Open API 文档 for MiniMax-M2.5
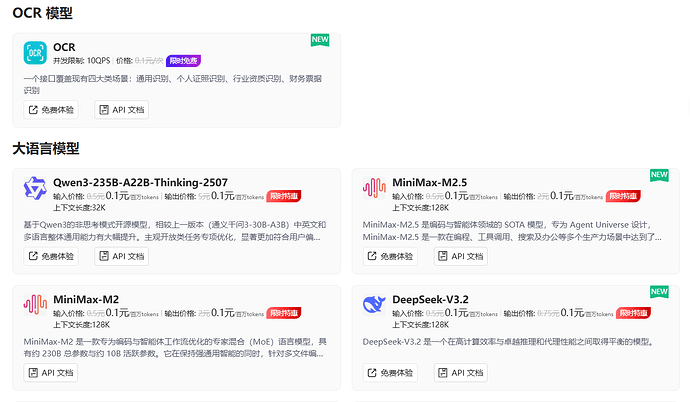 461,256
